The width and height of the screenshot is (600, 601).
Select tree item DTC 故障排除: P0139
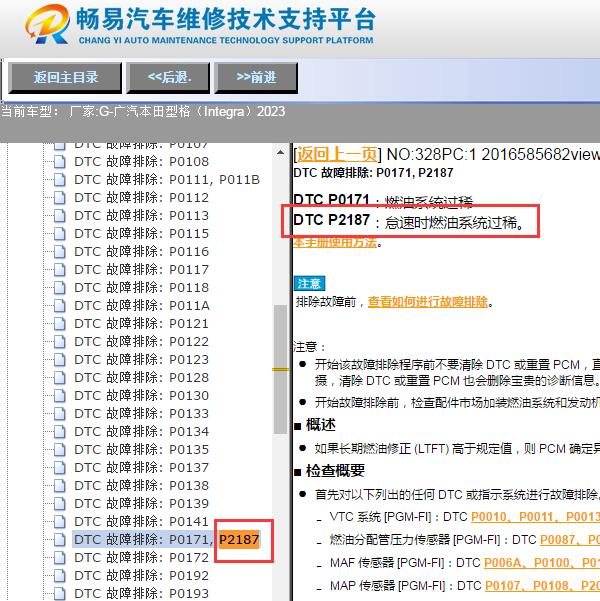(141, 504)
